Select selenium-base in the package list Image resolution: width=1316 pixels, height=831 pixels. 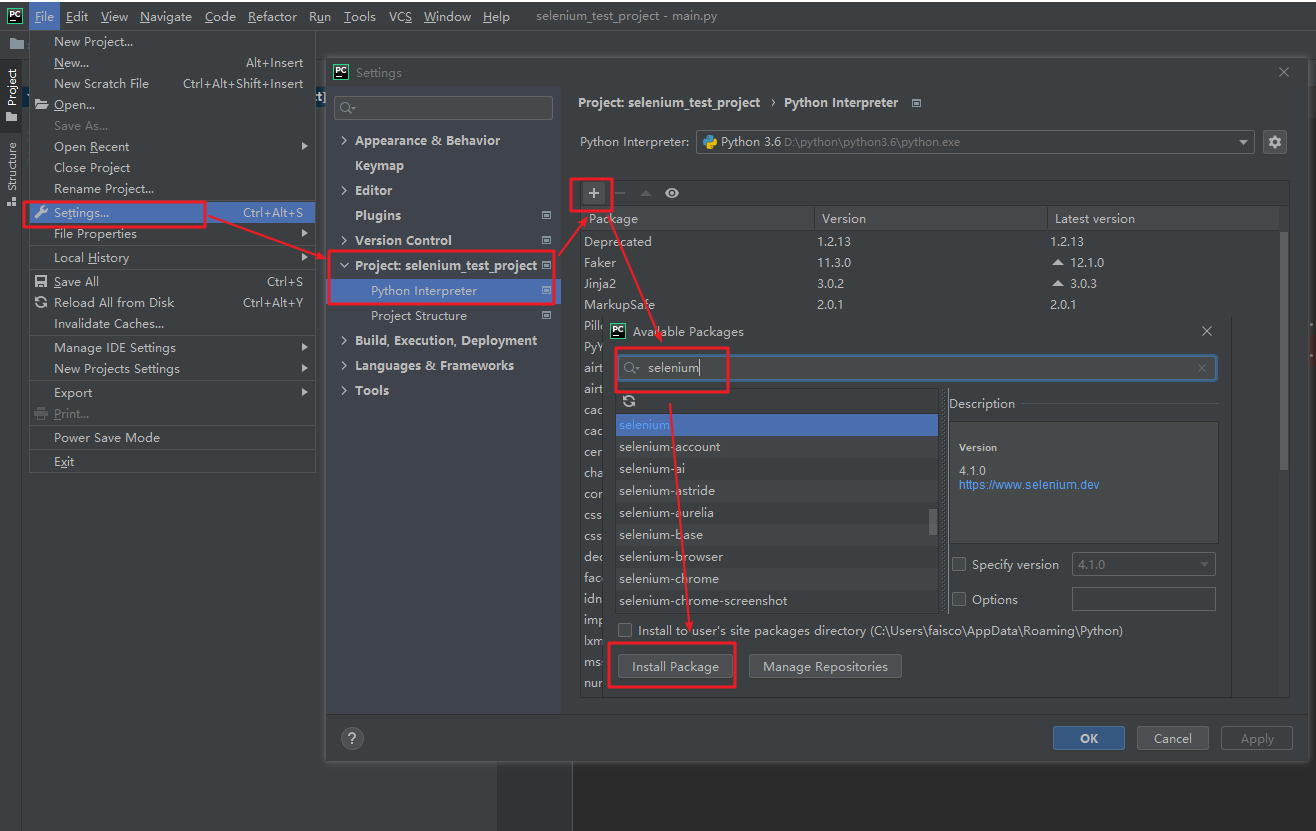[x=776, y=534]
